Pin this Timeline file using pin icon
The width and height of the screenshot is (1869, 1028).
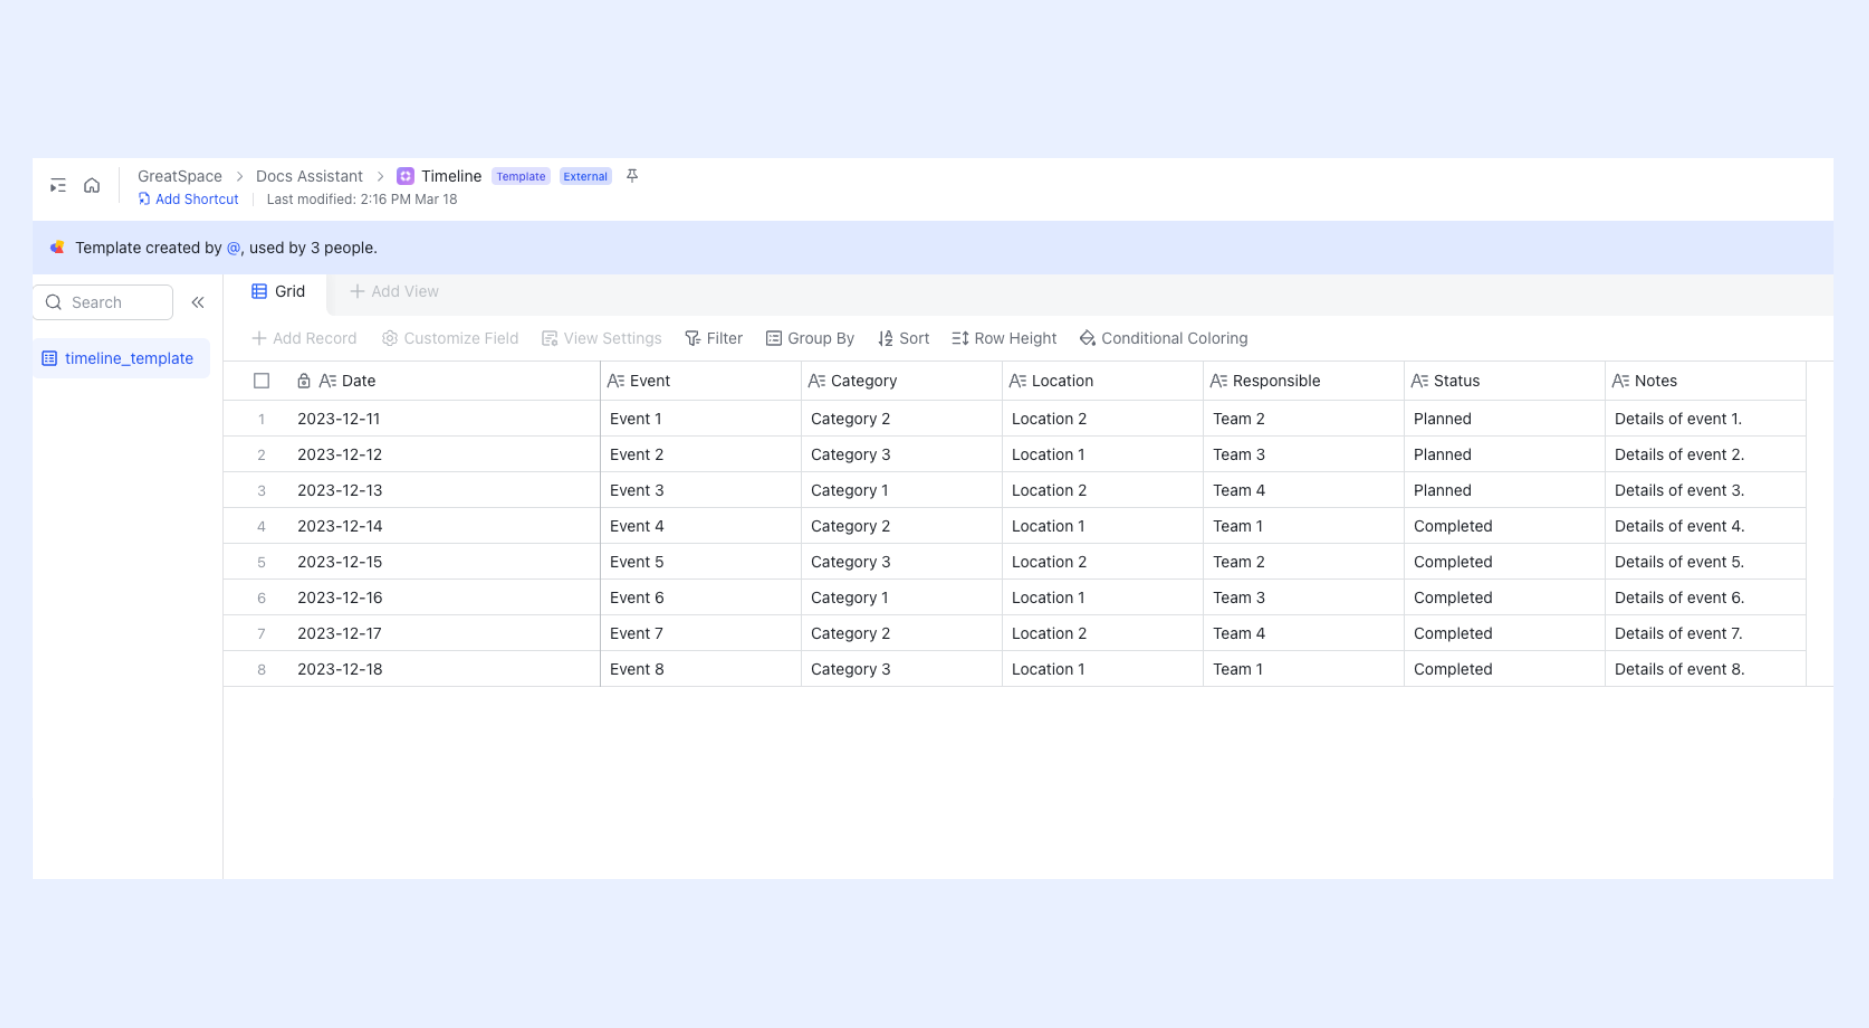[x=632, y=176]
